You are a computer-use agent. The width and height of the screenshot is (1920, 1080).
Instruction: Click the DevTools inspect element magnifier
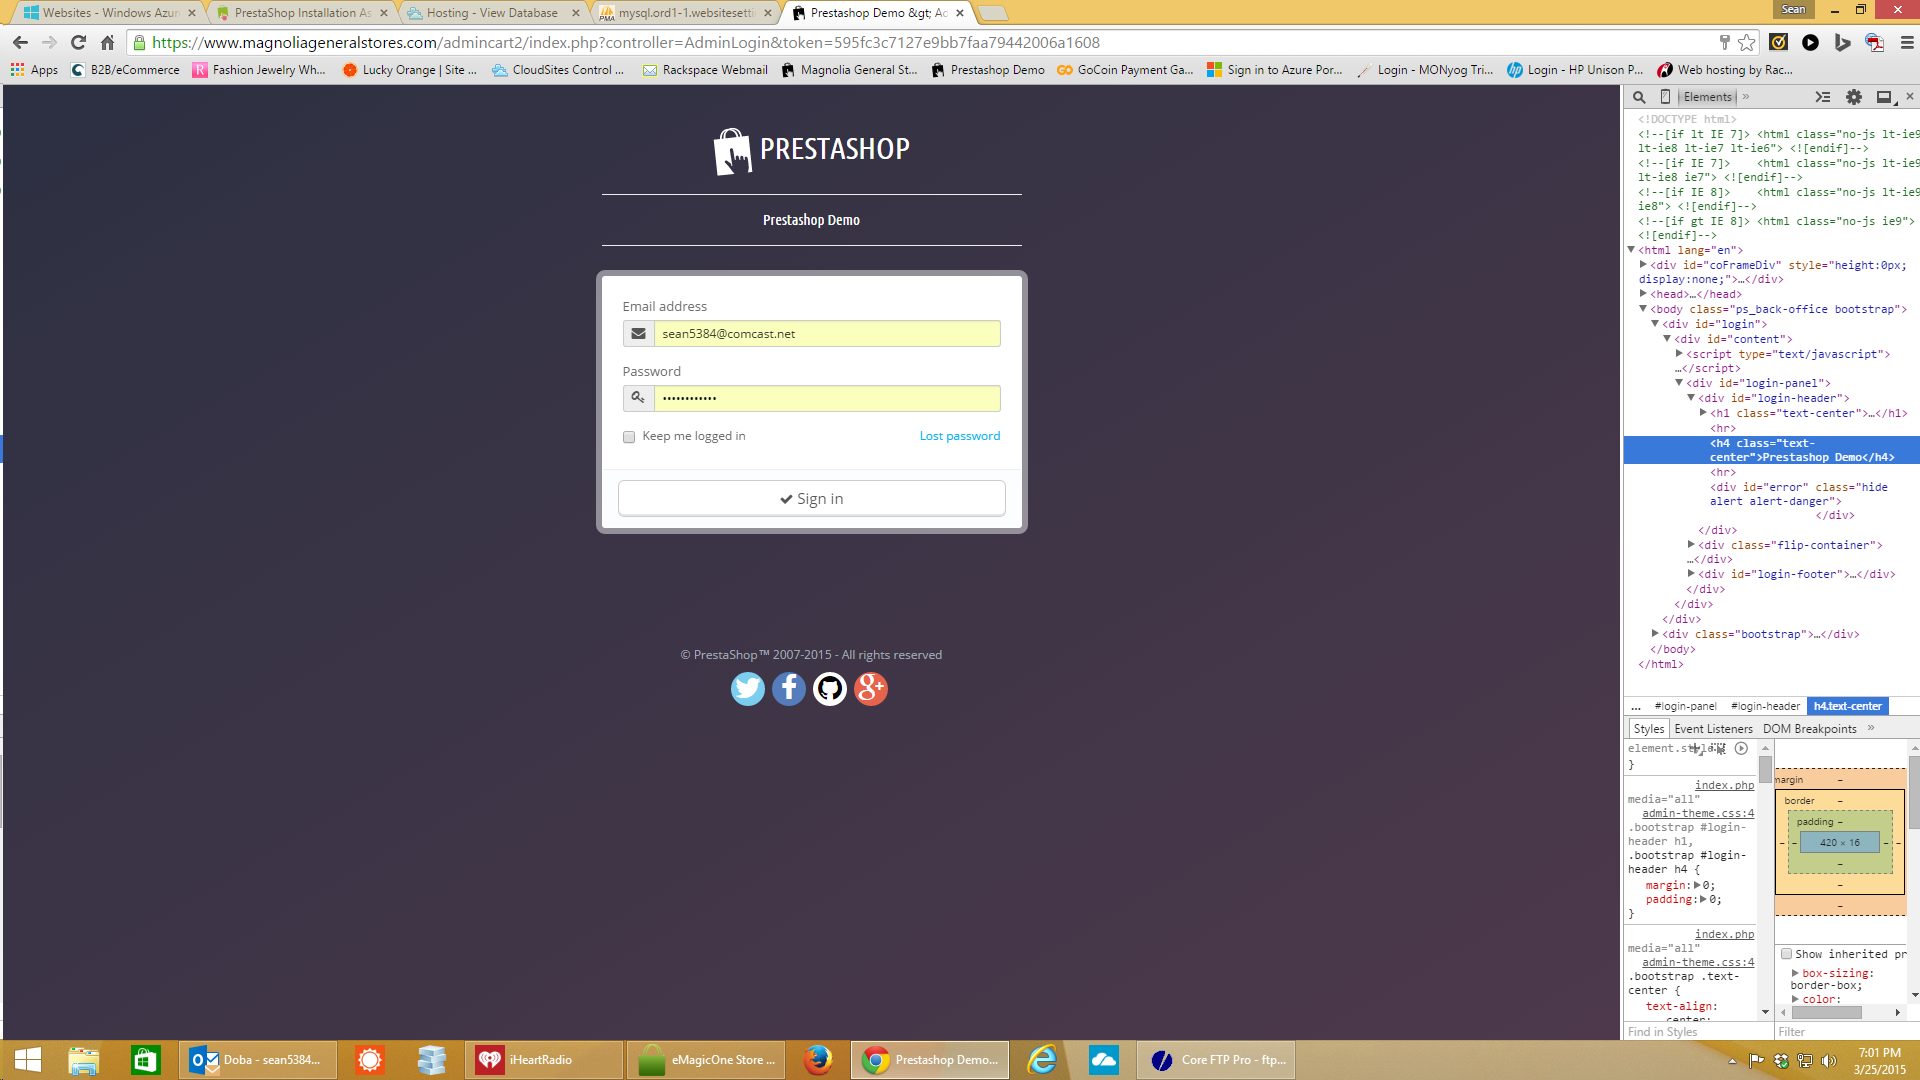pos(1639,97)
